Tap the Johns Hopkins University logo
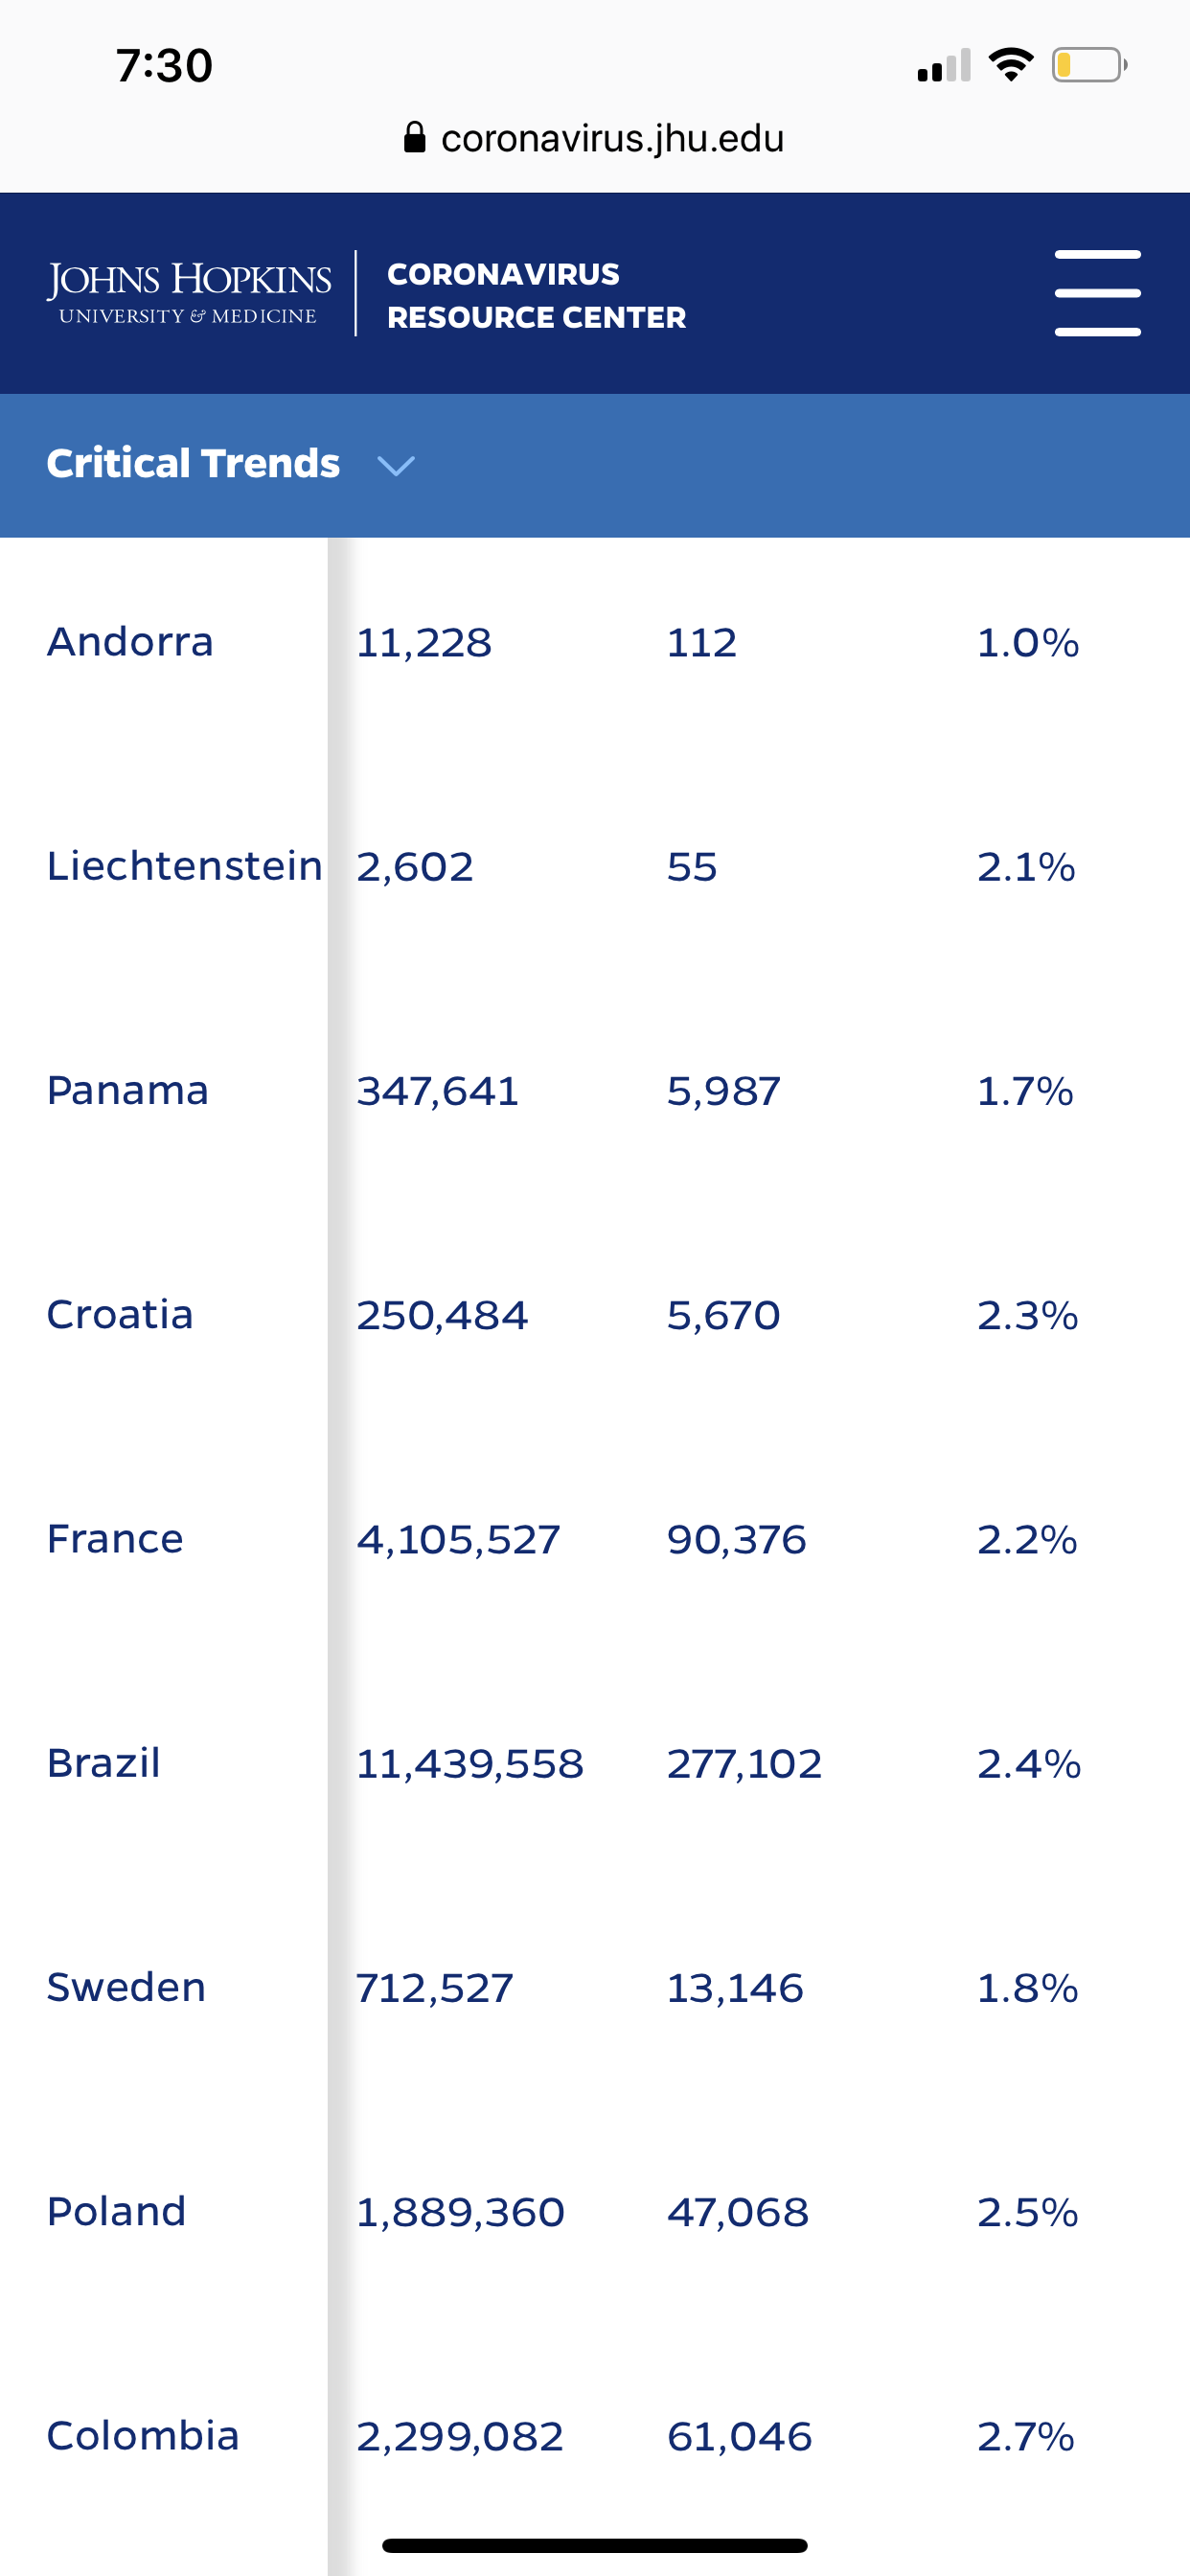This screenshot has height=2576, width=1190. tap(189, 292)
